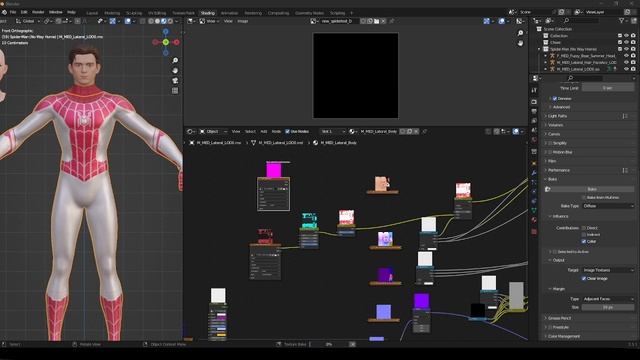Hide the Collection via its eye icon
The image size is (640, 360).
point(627,36)
